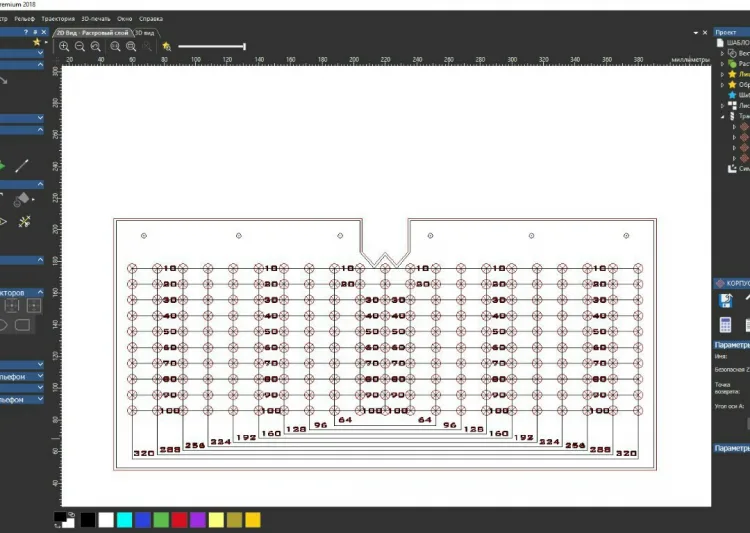Viewport: 750px width, 533px height.
Task: Expand the green bitmaps node in the Project tree
Action: (722, 64)
